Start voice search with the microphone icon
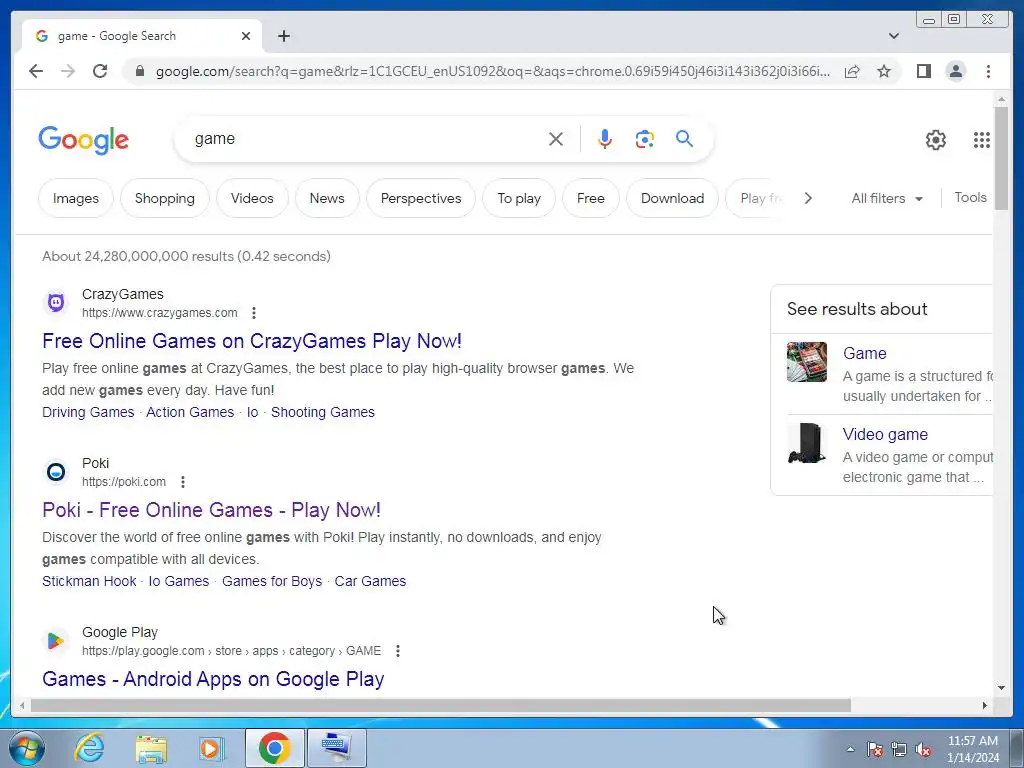Screen dimensions: 1024x768 coord(605,139)
